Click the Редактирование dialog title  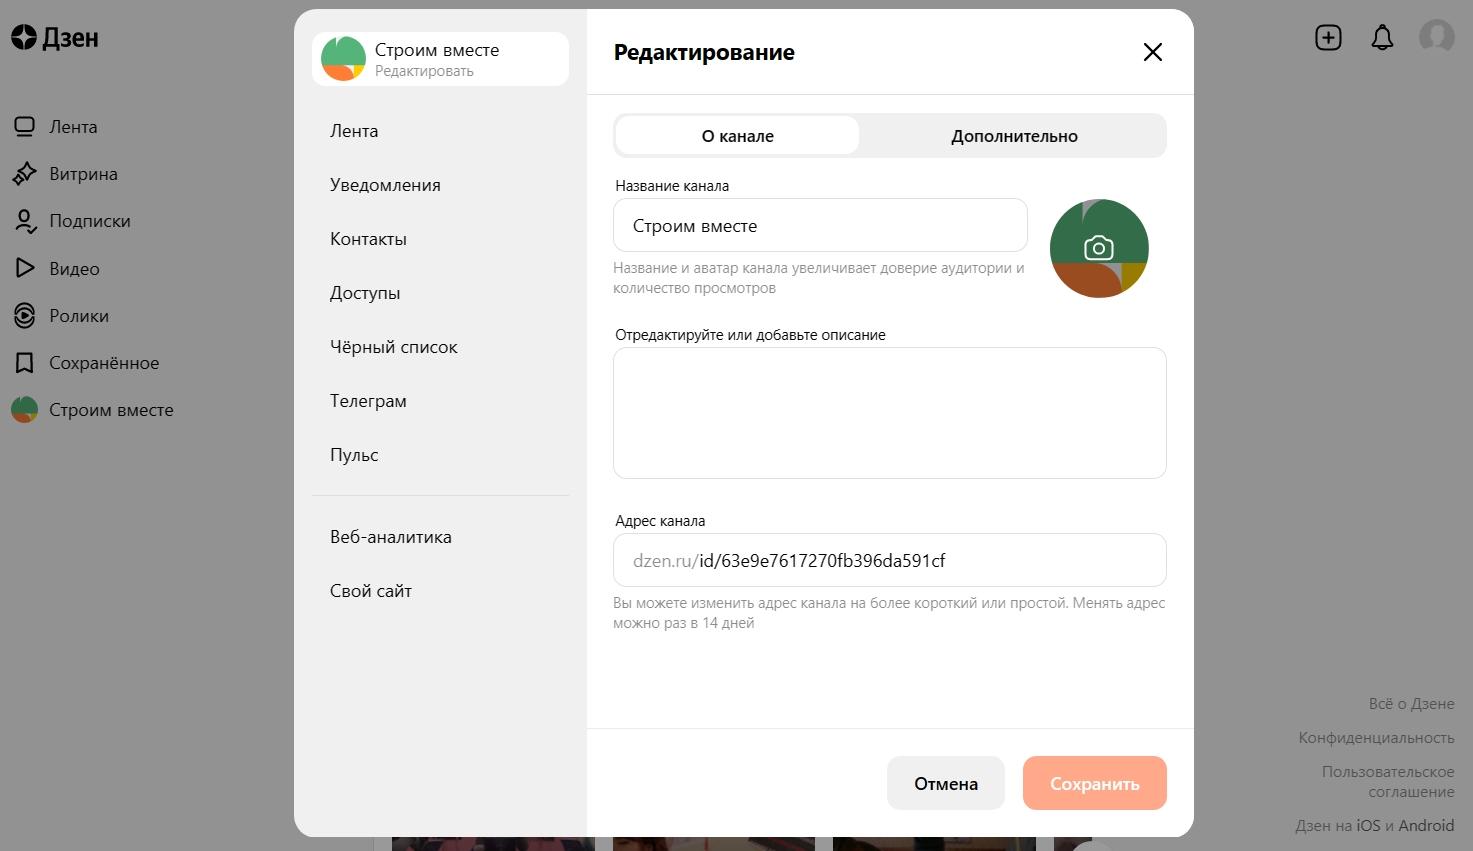click(x=704, y=52)
